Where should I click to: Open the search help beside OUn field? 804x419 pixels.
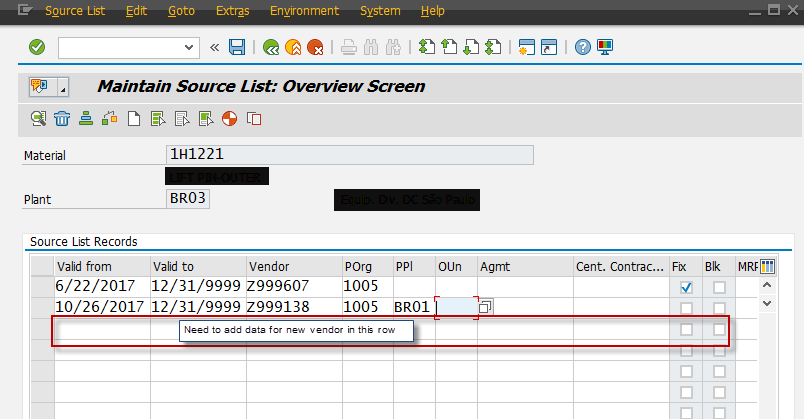(487, 308)
